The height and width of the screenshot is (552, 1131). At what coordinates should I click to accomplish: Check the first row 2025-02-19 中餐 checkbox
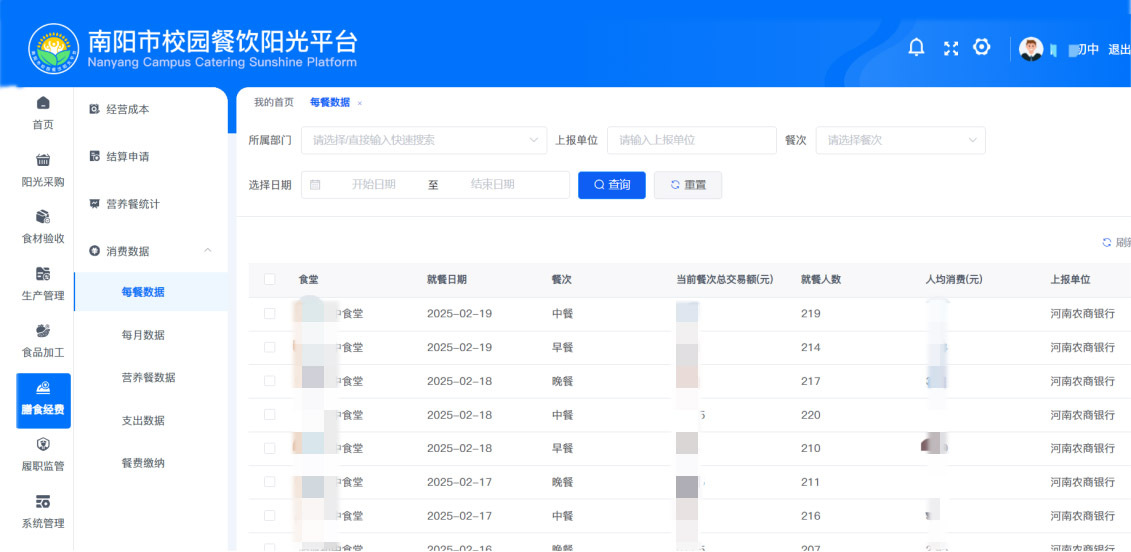coord(270,314)
